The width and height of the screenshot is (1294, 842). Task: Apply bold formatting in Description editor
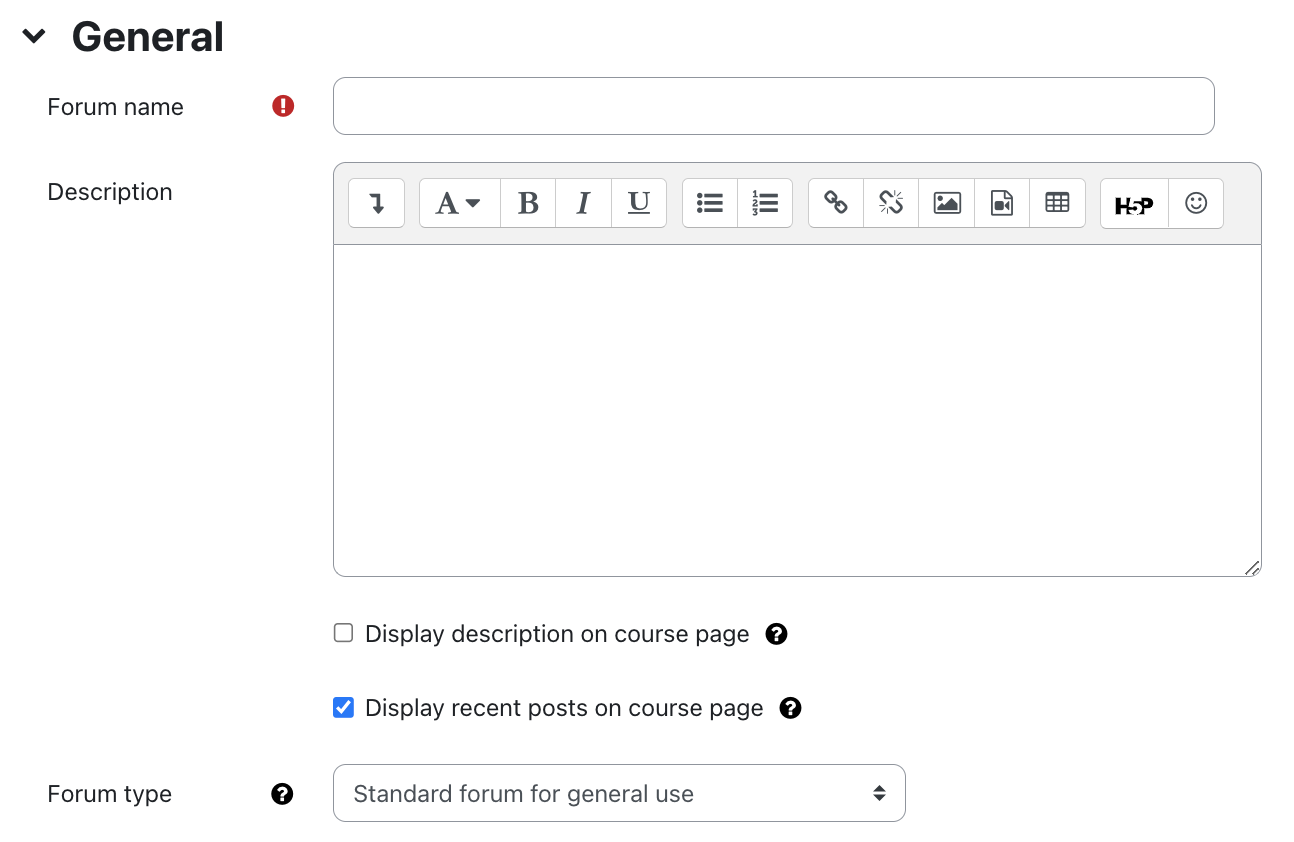528,204
